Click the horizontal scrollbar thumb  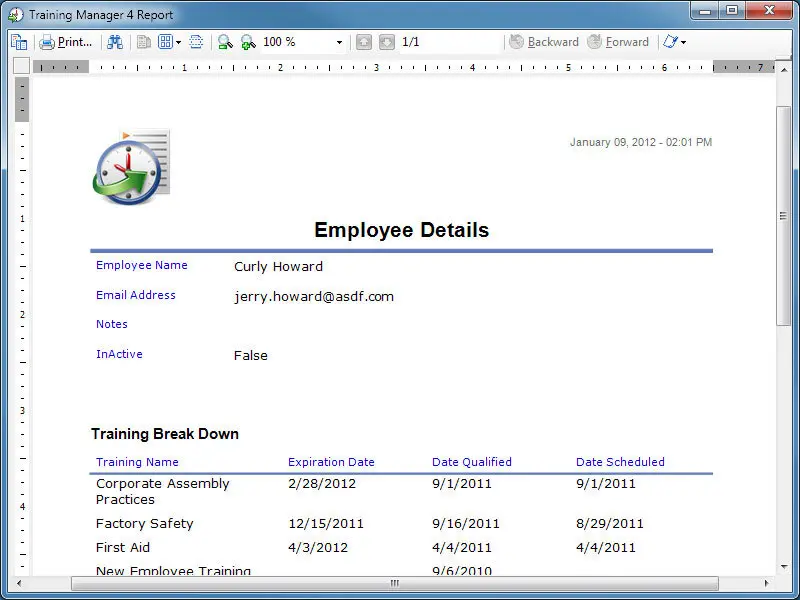click(393, 583)
